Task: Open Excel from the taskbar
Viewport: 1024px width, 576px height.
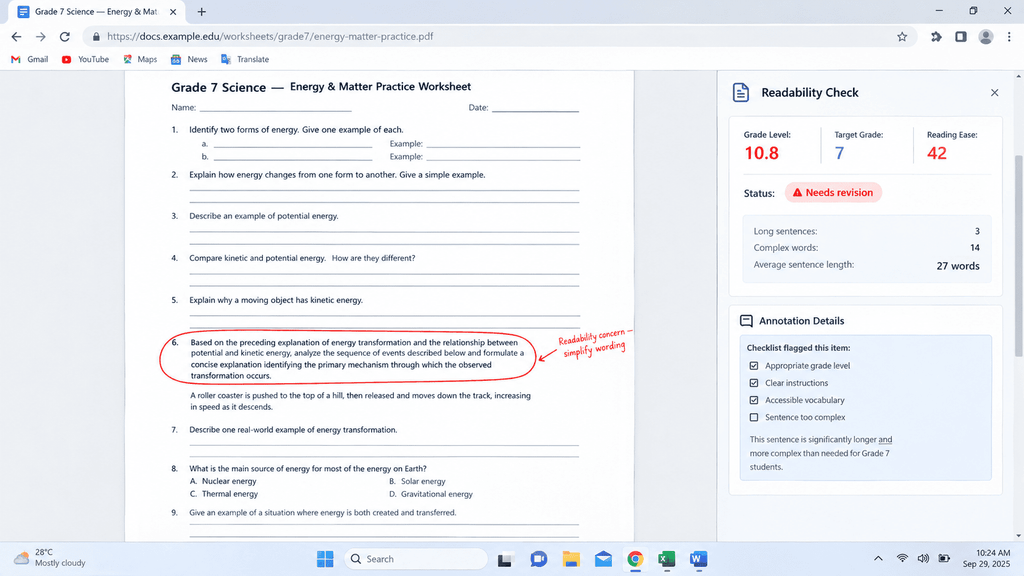Action: point(666,559)
